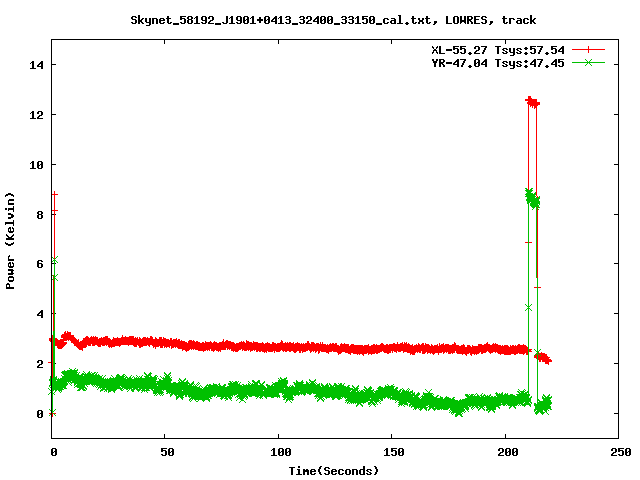Click the green calibration spike peak near 8.8 Kelvin

(532, 198)
